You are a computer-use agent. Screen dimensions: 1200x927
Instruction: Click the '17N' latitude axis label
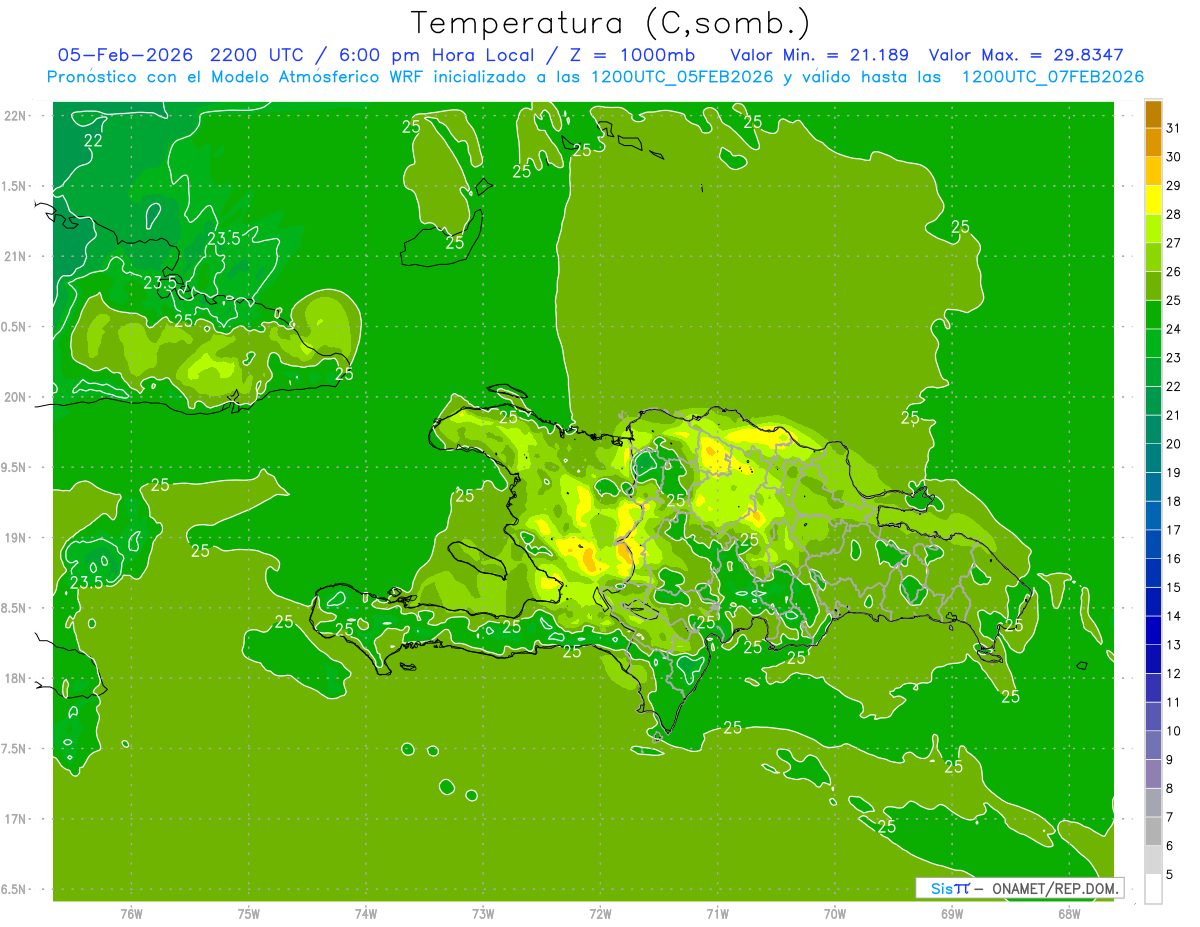coord(14,819)
